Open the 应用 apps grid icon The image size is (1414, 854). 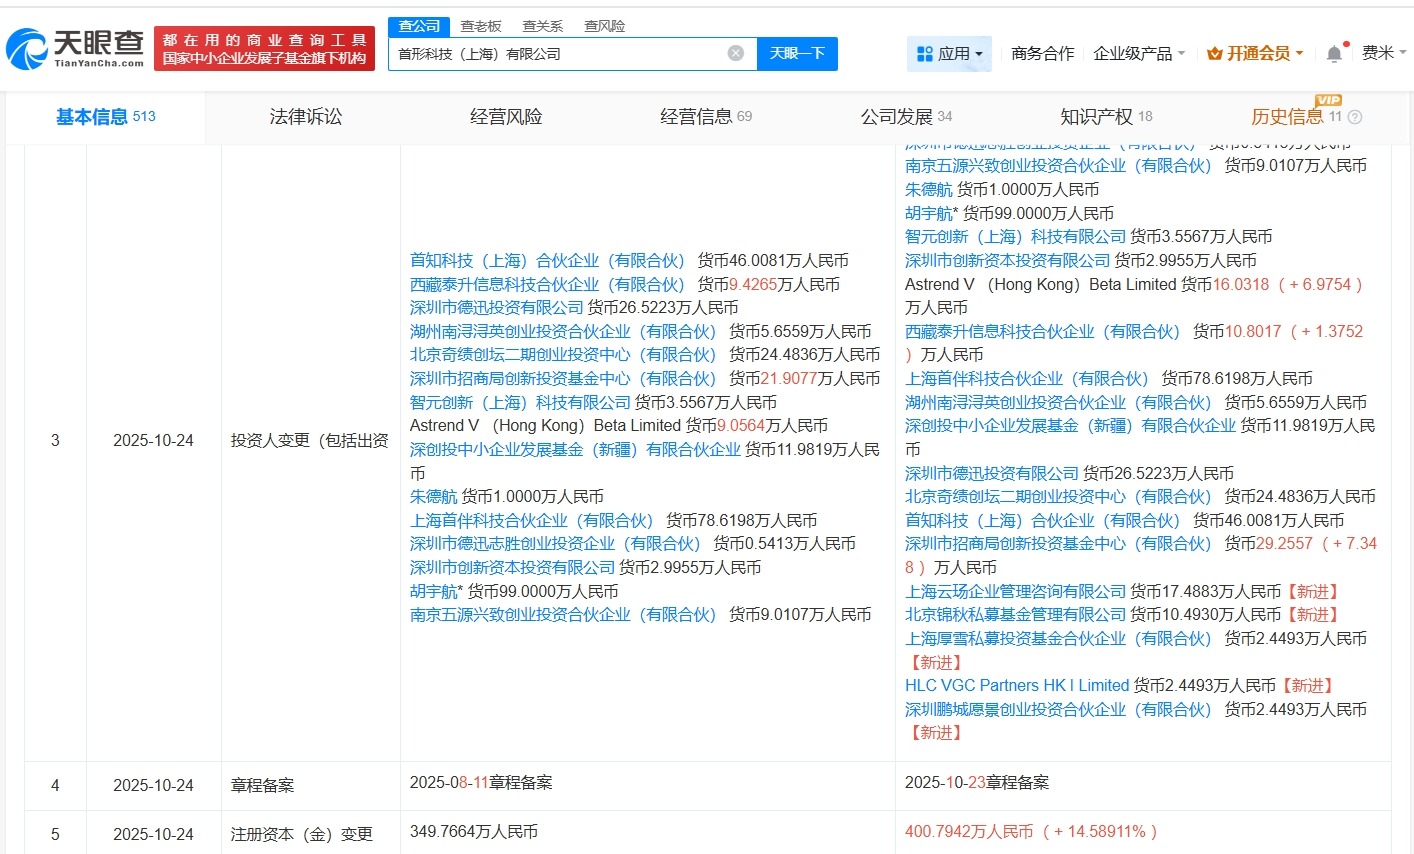pyautogui.click(x=925, y=53)
